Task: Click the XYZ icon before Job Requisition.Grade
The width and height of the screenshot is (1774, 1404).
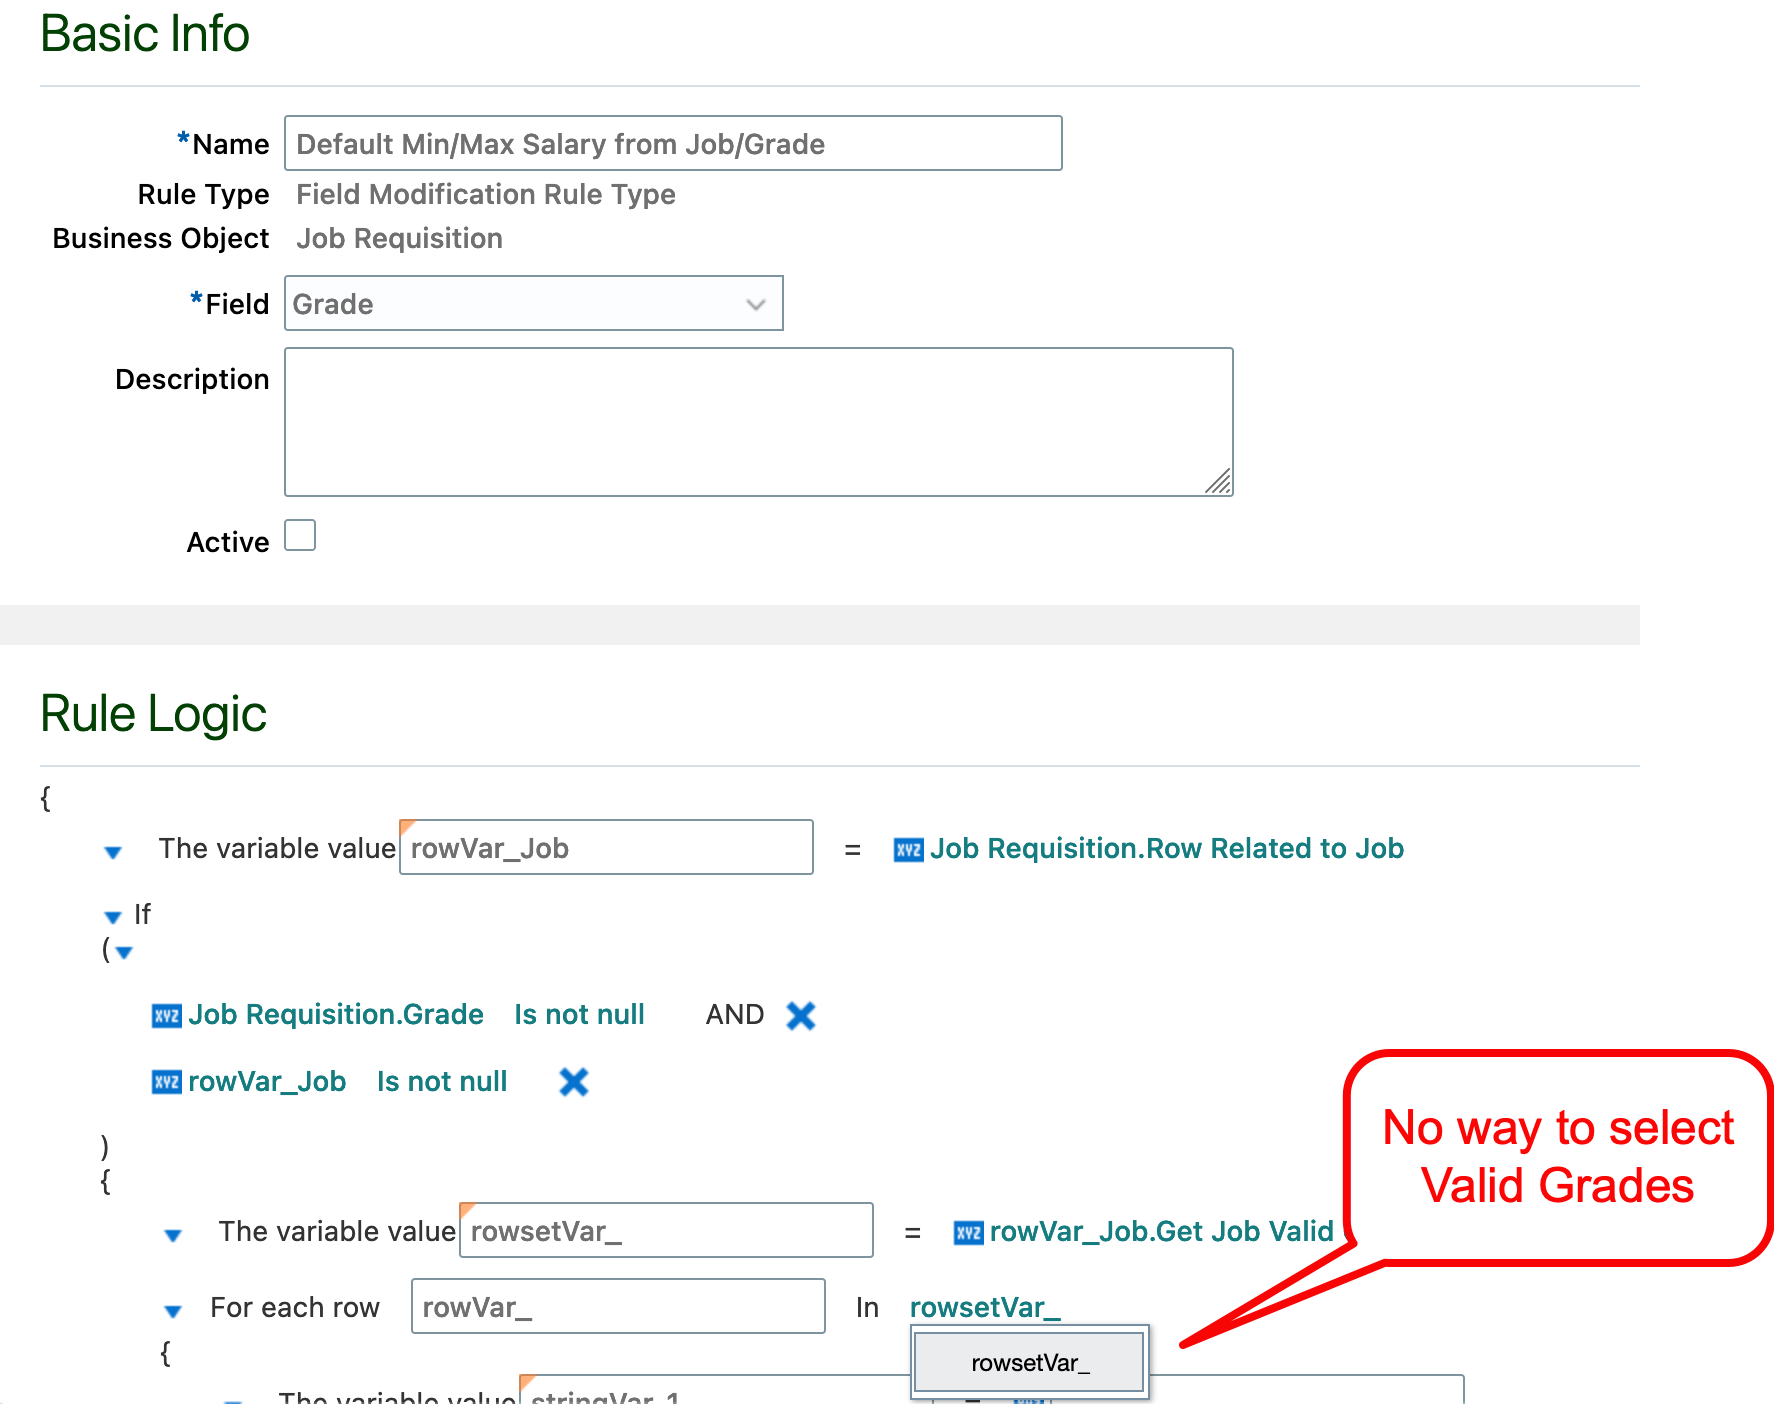Action: [167, 1014]
